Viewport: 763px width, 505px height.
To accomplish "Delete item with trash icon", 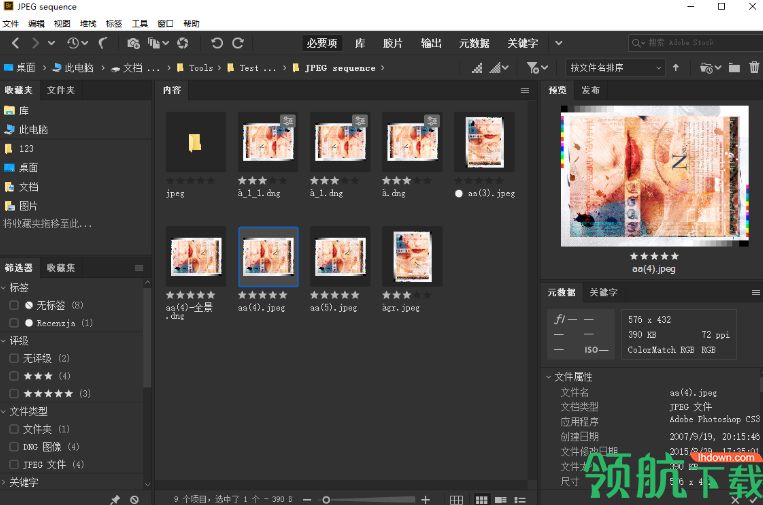I will [754, 68].
